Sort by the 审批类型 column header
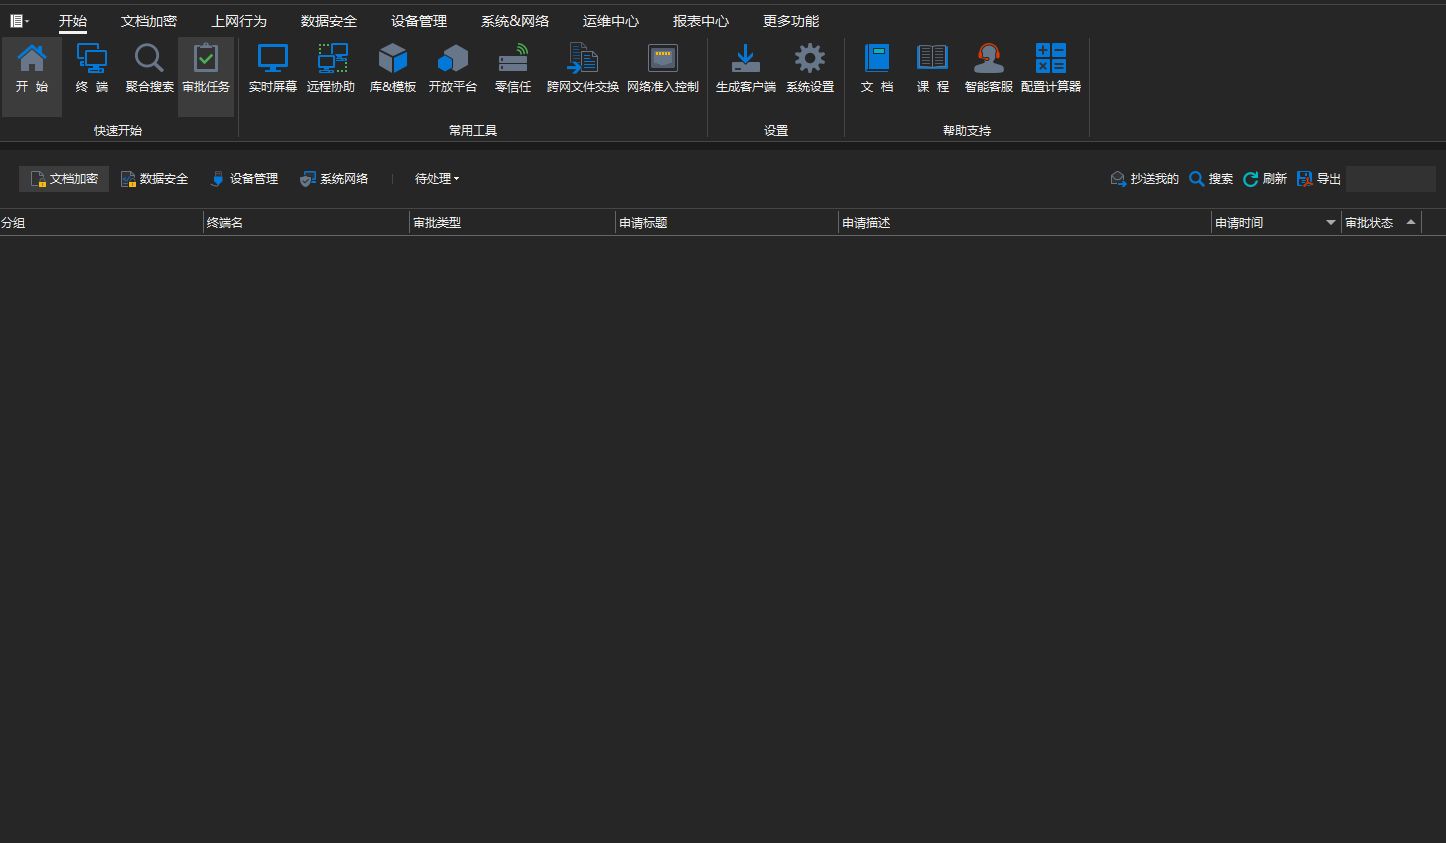Viewport: 1446px width, 843px height. (x=512, y=222)
